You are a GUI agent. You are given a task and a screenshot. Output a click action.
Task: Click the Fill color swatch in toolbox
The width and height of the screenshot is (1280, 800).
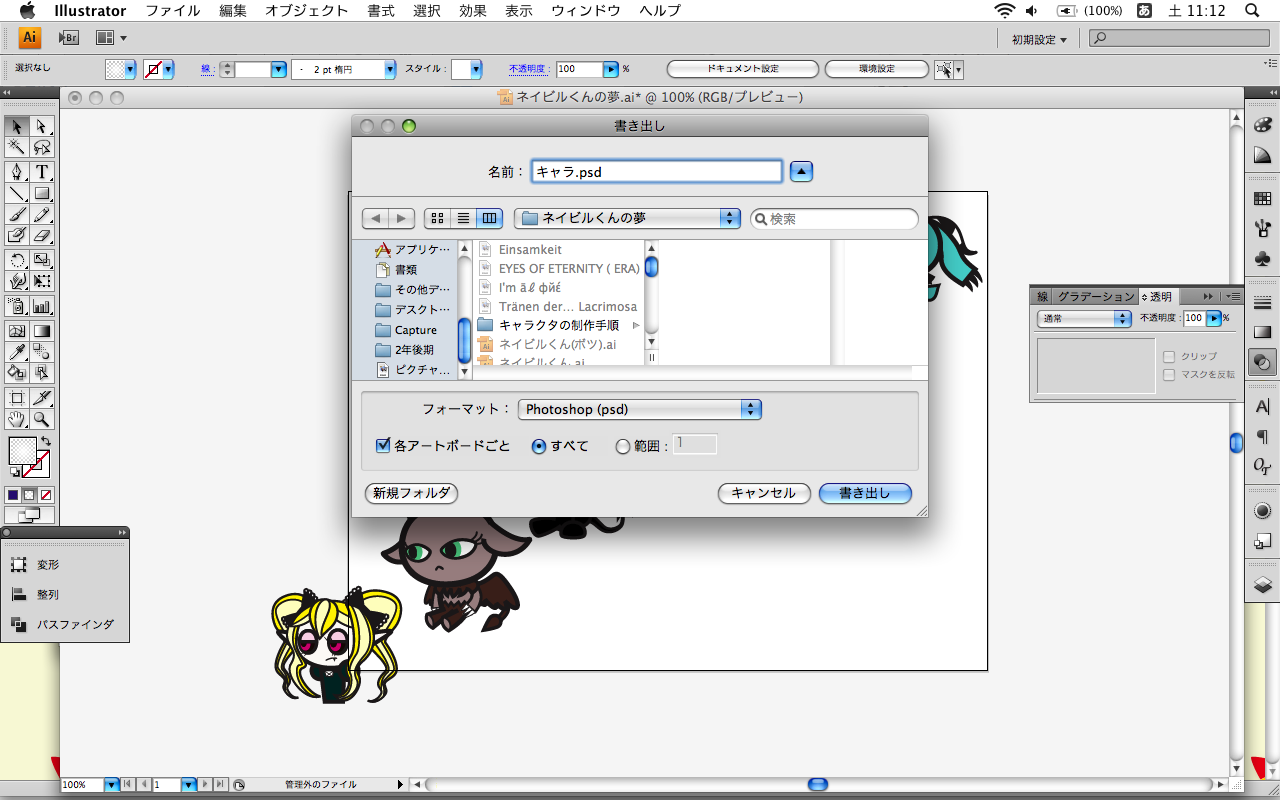click(x=22, y=450)
